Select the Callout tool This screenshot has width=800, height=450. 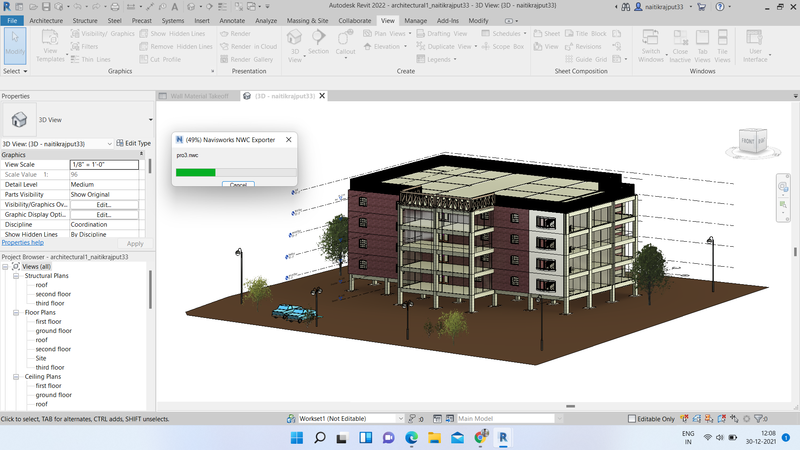pyautogui.click(x=345, y=43)
